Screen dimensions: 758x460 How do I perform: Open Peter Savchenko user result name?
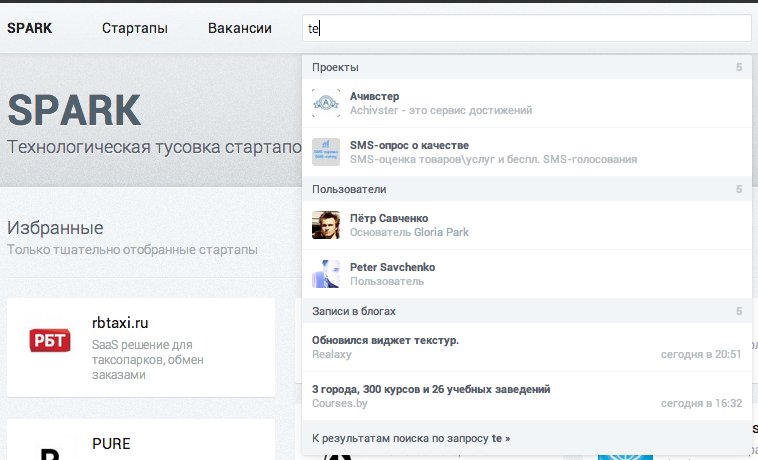click(392, 267)
